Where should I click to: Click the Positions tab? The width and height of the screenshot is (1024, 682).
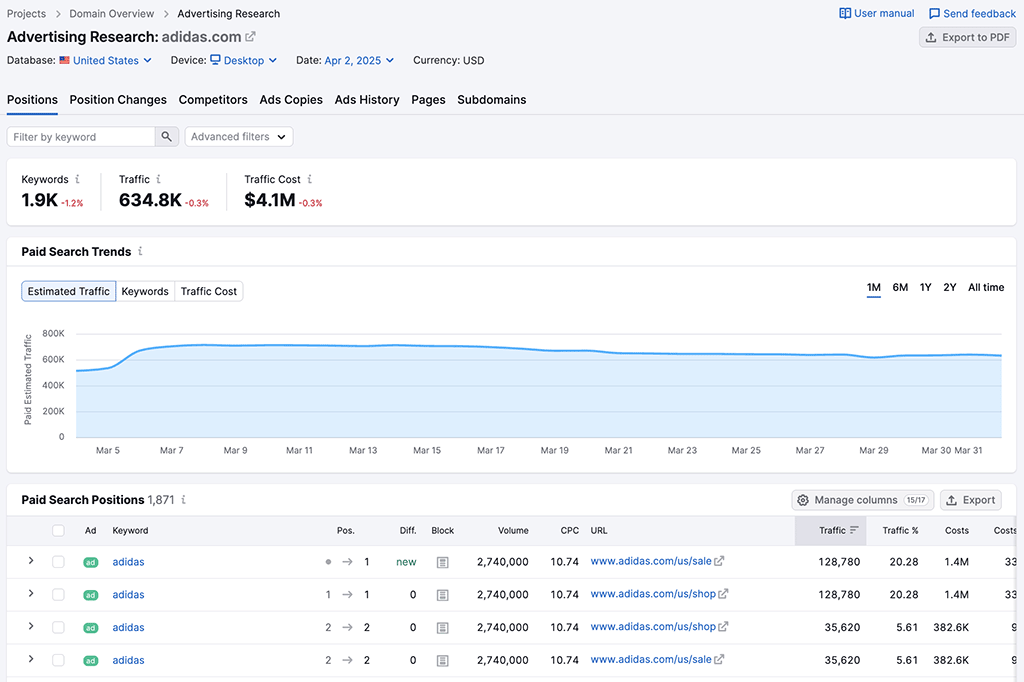coord(32,100)
